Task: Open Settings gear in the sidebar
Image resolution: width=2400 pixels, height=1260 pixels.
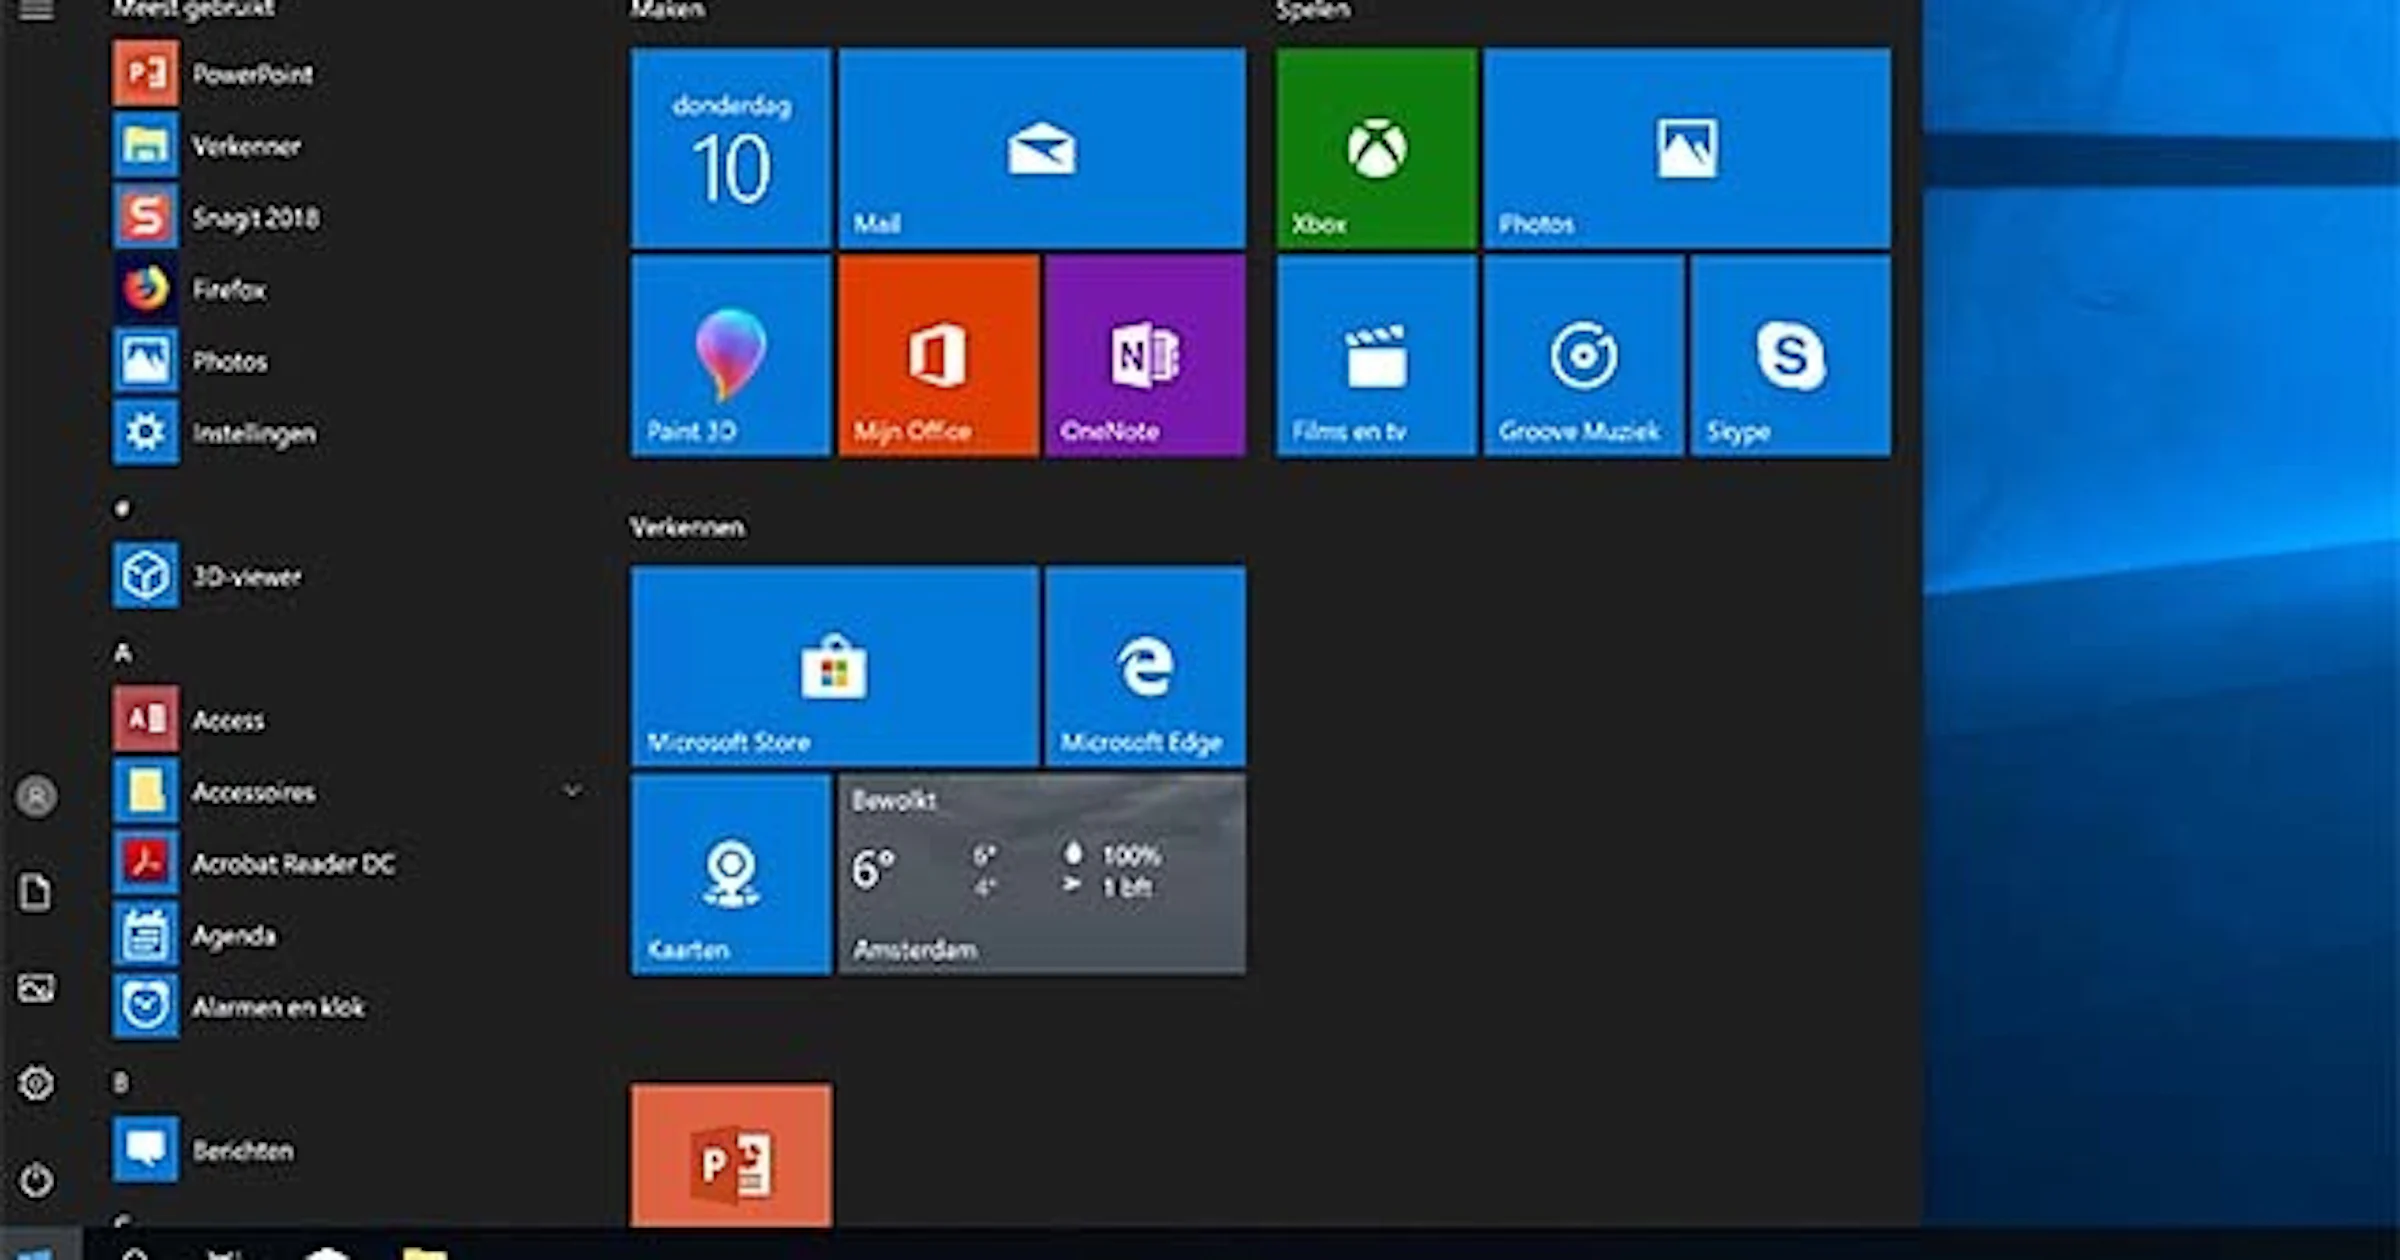Action: [x=36, y=1083]
